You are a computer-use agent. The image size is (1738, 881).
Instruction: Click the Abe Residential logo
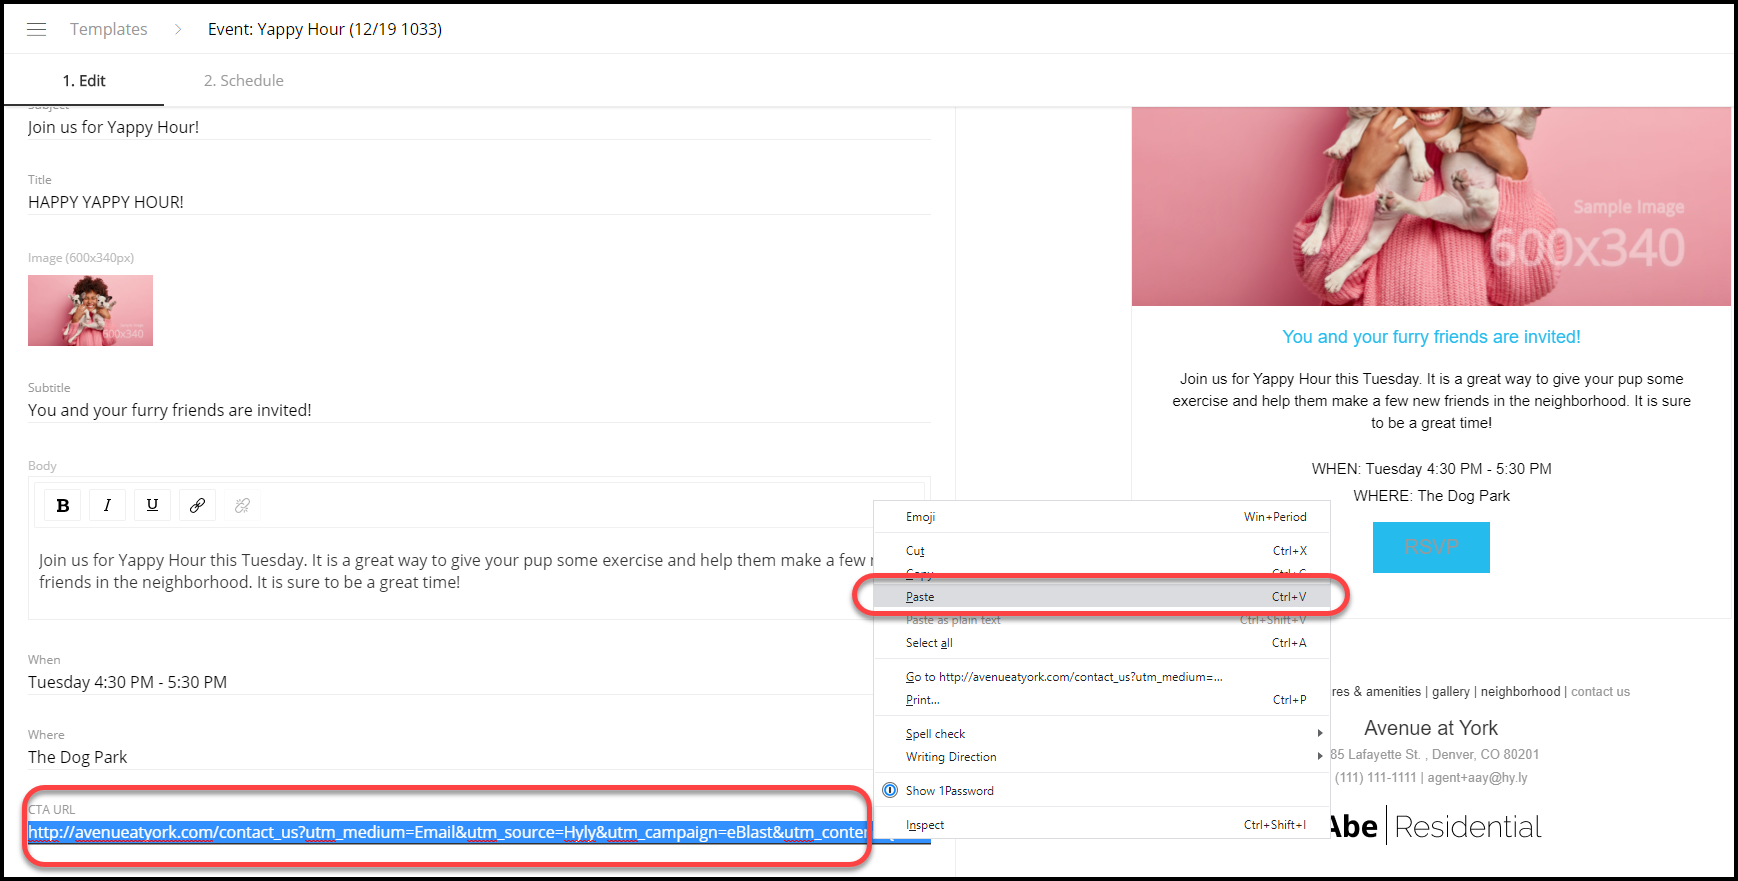[1436, 827]
